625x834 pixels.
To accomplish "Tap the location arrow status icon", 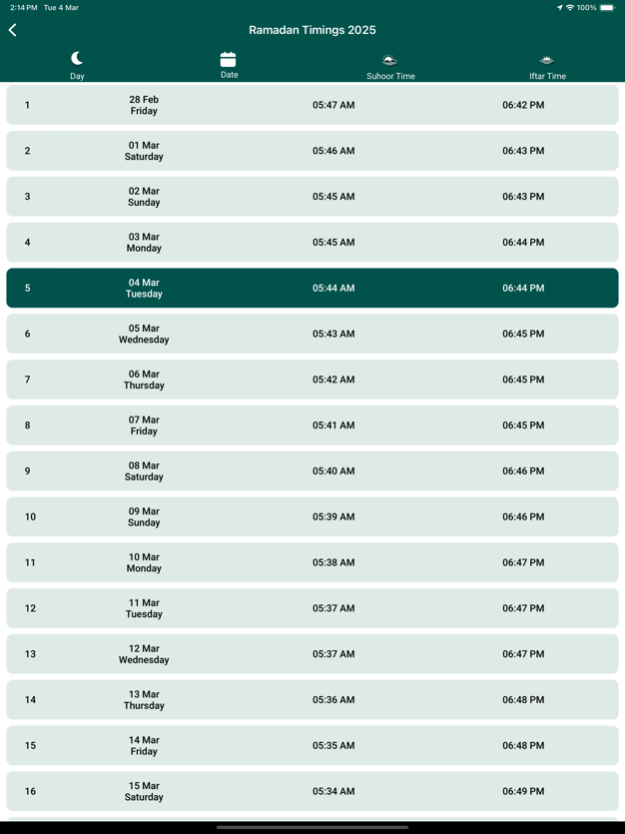I will (559, 7).
